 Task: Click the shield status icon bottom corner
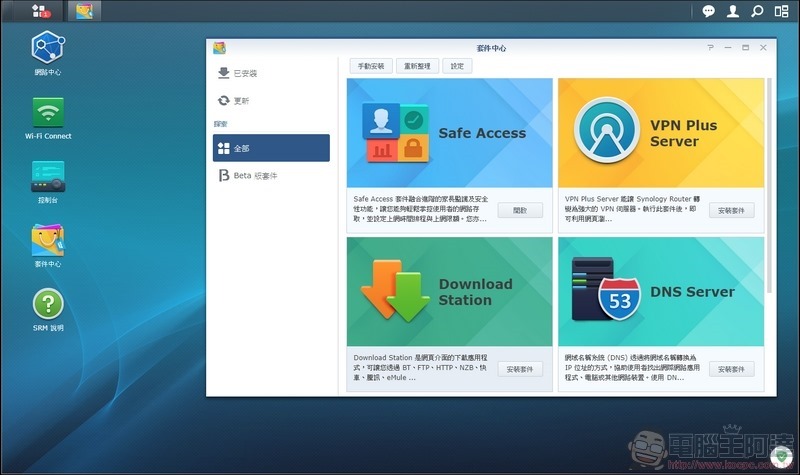781,456
